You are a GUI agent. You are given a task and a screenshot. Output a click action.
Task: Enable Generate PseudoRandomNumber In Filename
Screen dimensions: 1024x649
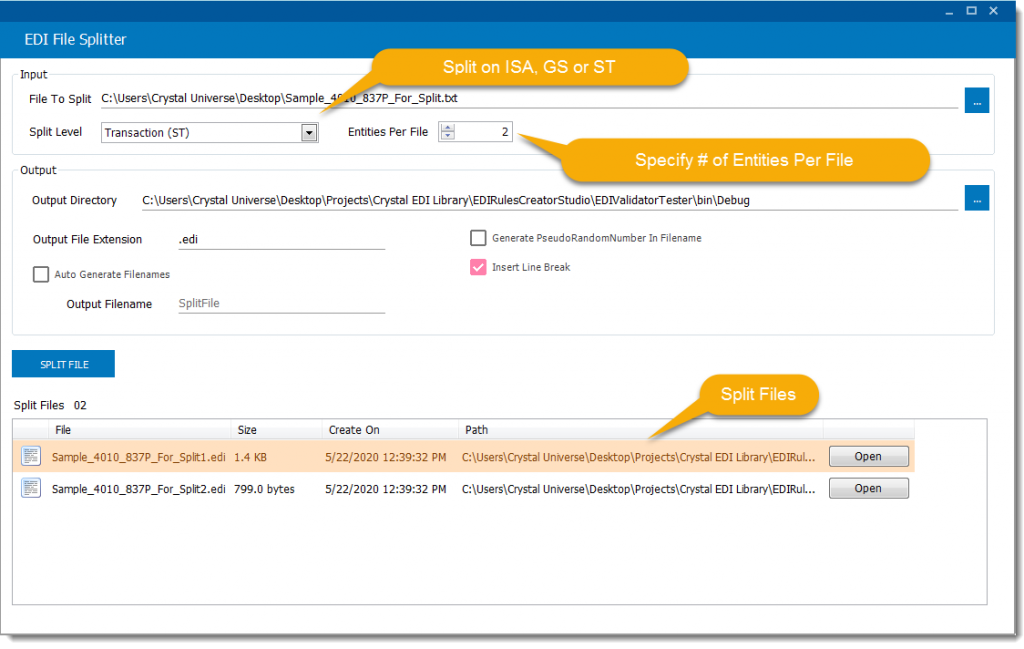477,238
